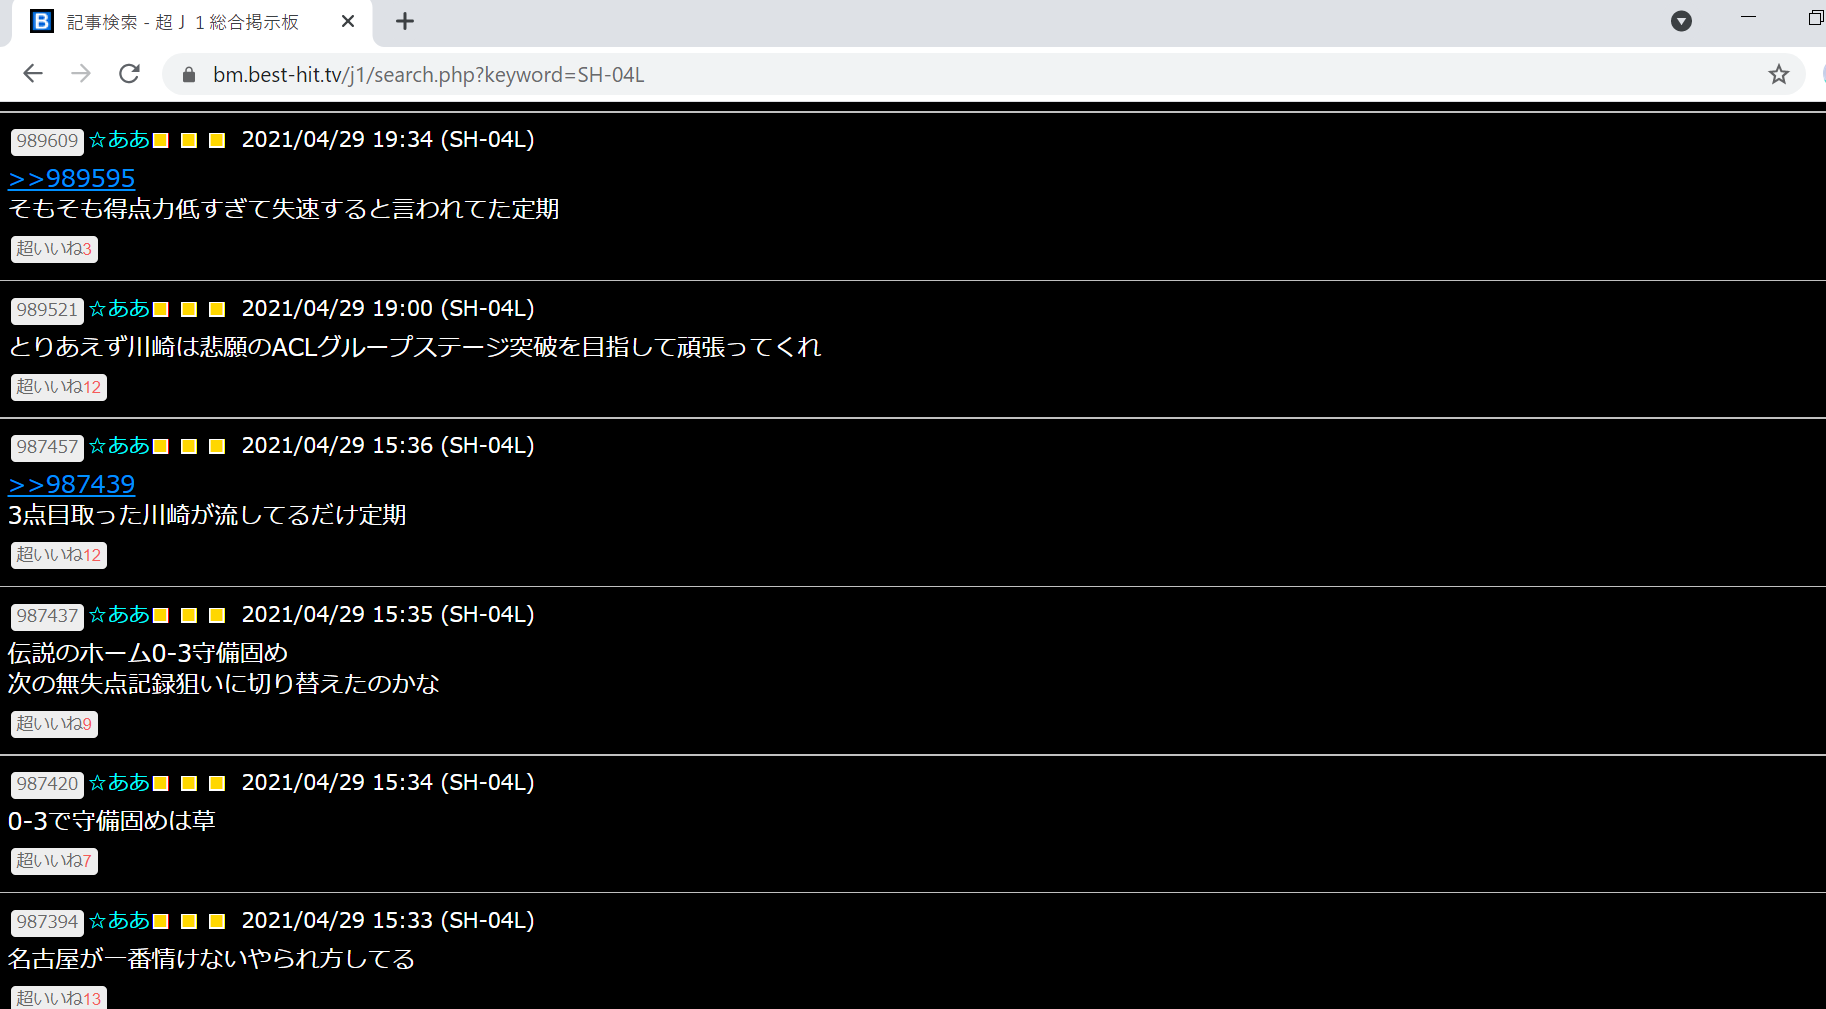The image size is (1826, 1009).
Task: Select the 記事検索 - 超J1総合掲示板 tab
Action: (190, 22)
